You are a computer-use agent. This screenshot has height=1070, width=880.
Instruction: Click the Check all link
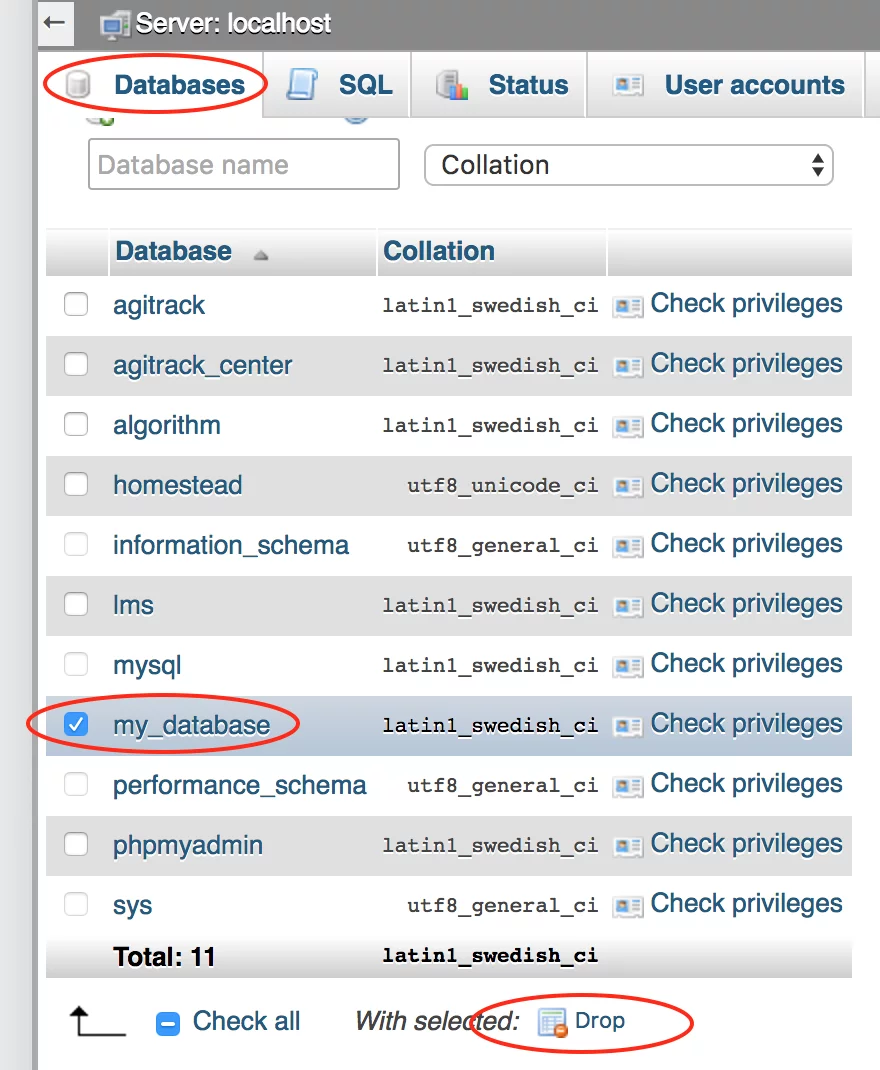click(x=246, y=1021)
